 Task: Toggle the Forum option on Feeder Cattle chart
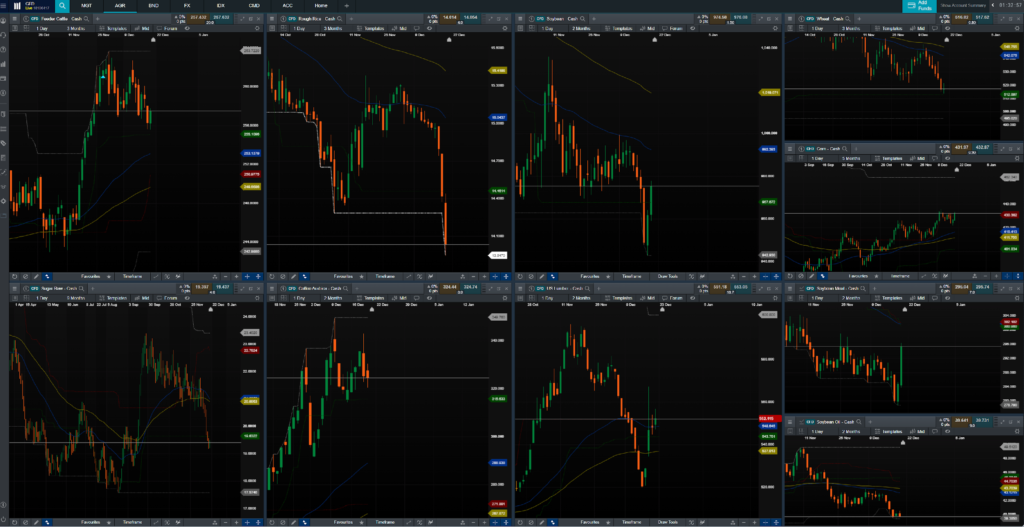pos(172,28)
